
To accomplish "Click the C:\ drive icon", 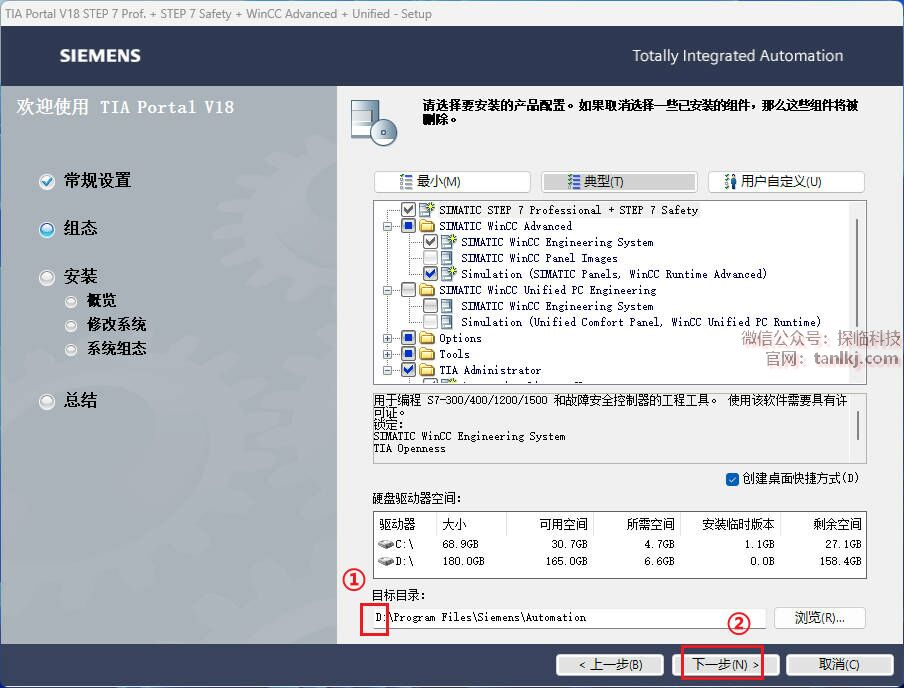I will 386,544.
